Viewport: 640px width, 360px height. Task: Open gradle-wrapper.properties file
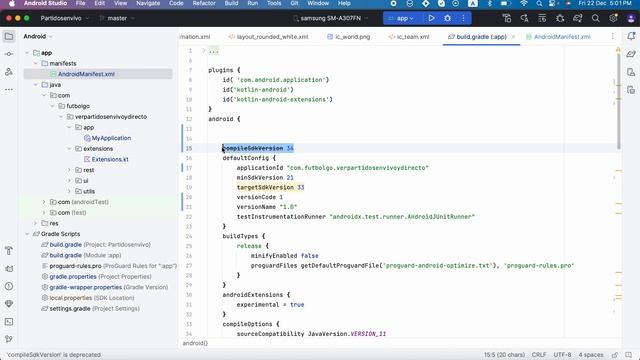click(104, 287)
